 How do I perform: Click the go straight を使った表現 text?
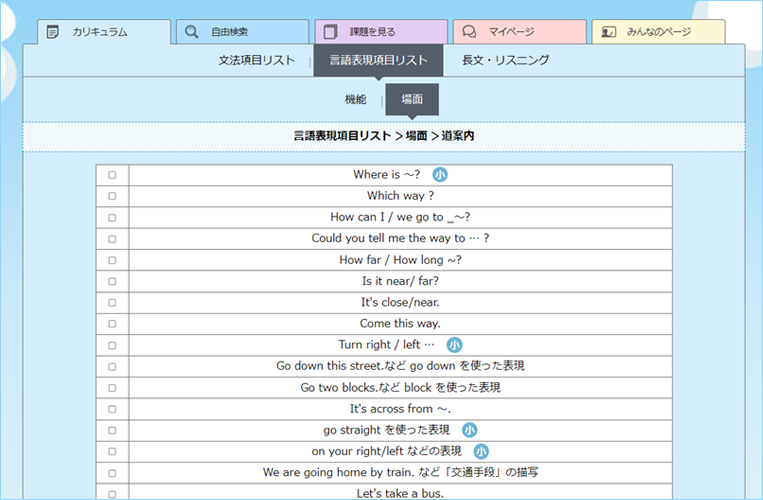[x=386, y=430]
